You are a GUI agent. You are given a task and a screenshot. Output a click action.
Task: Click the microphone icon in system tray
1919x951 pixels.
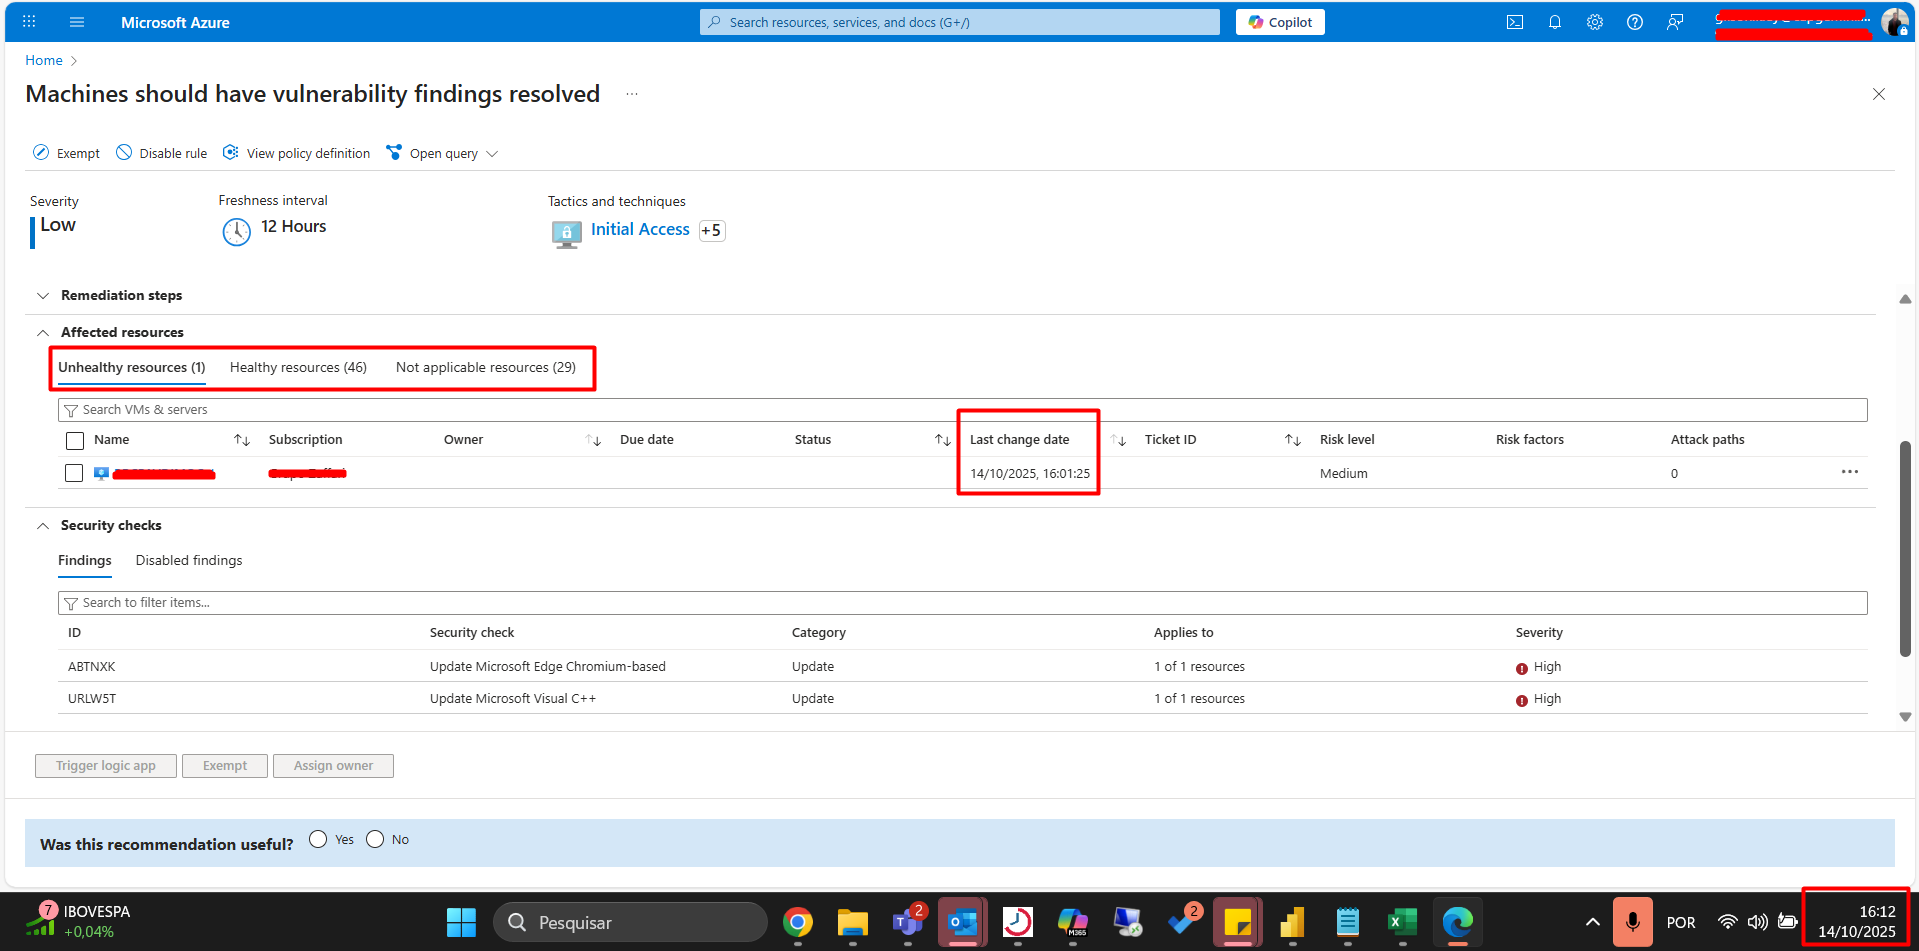(x=1633, y=922)
